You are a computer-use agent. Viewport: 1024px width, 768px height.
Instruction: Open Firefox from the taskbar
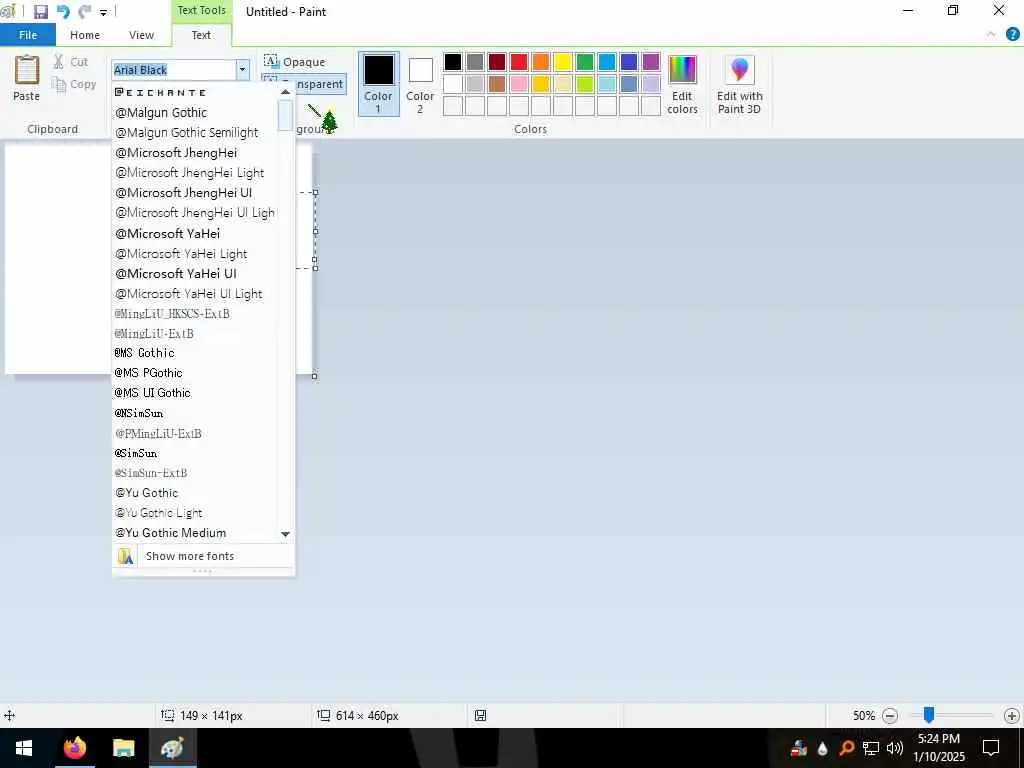(74, 748)
